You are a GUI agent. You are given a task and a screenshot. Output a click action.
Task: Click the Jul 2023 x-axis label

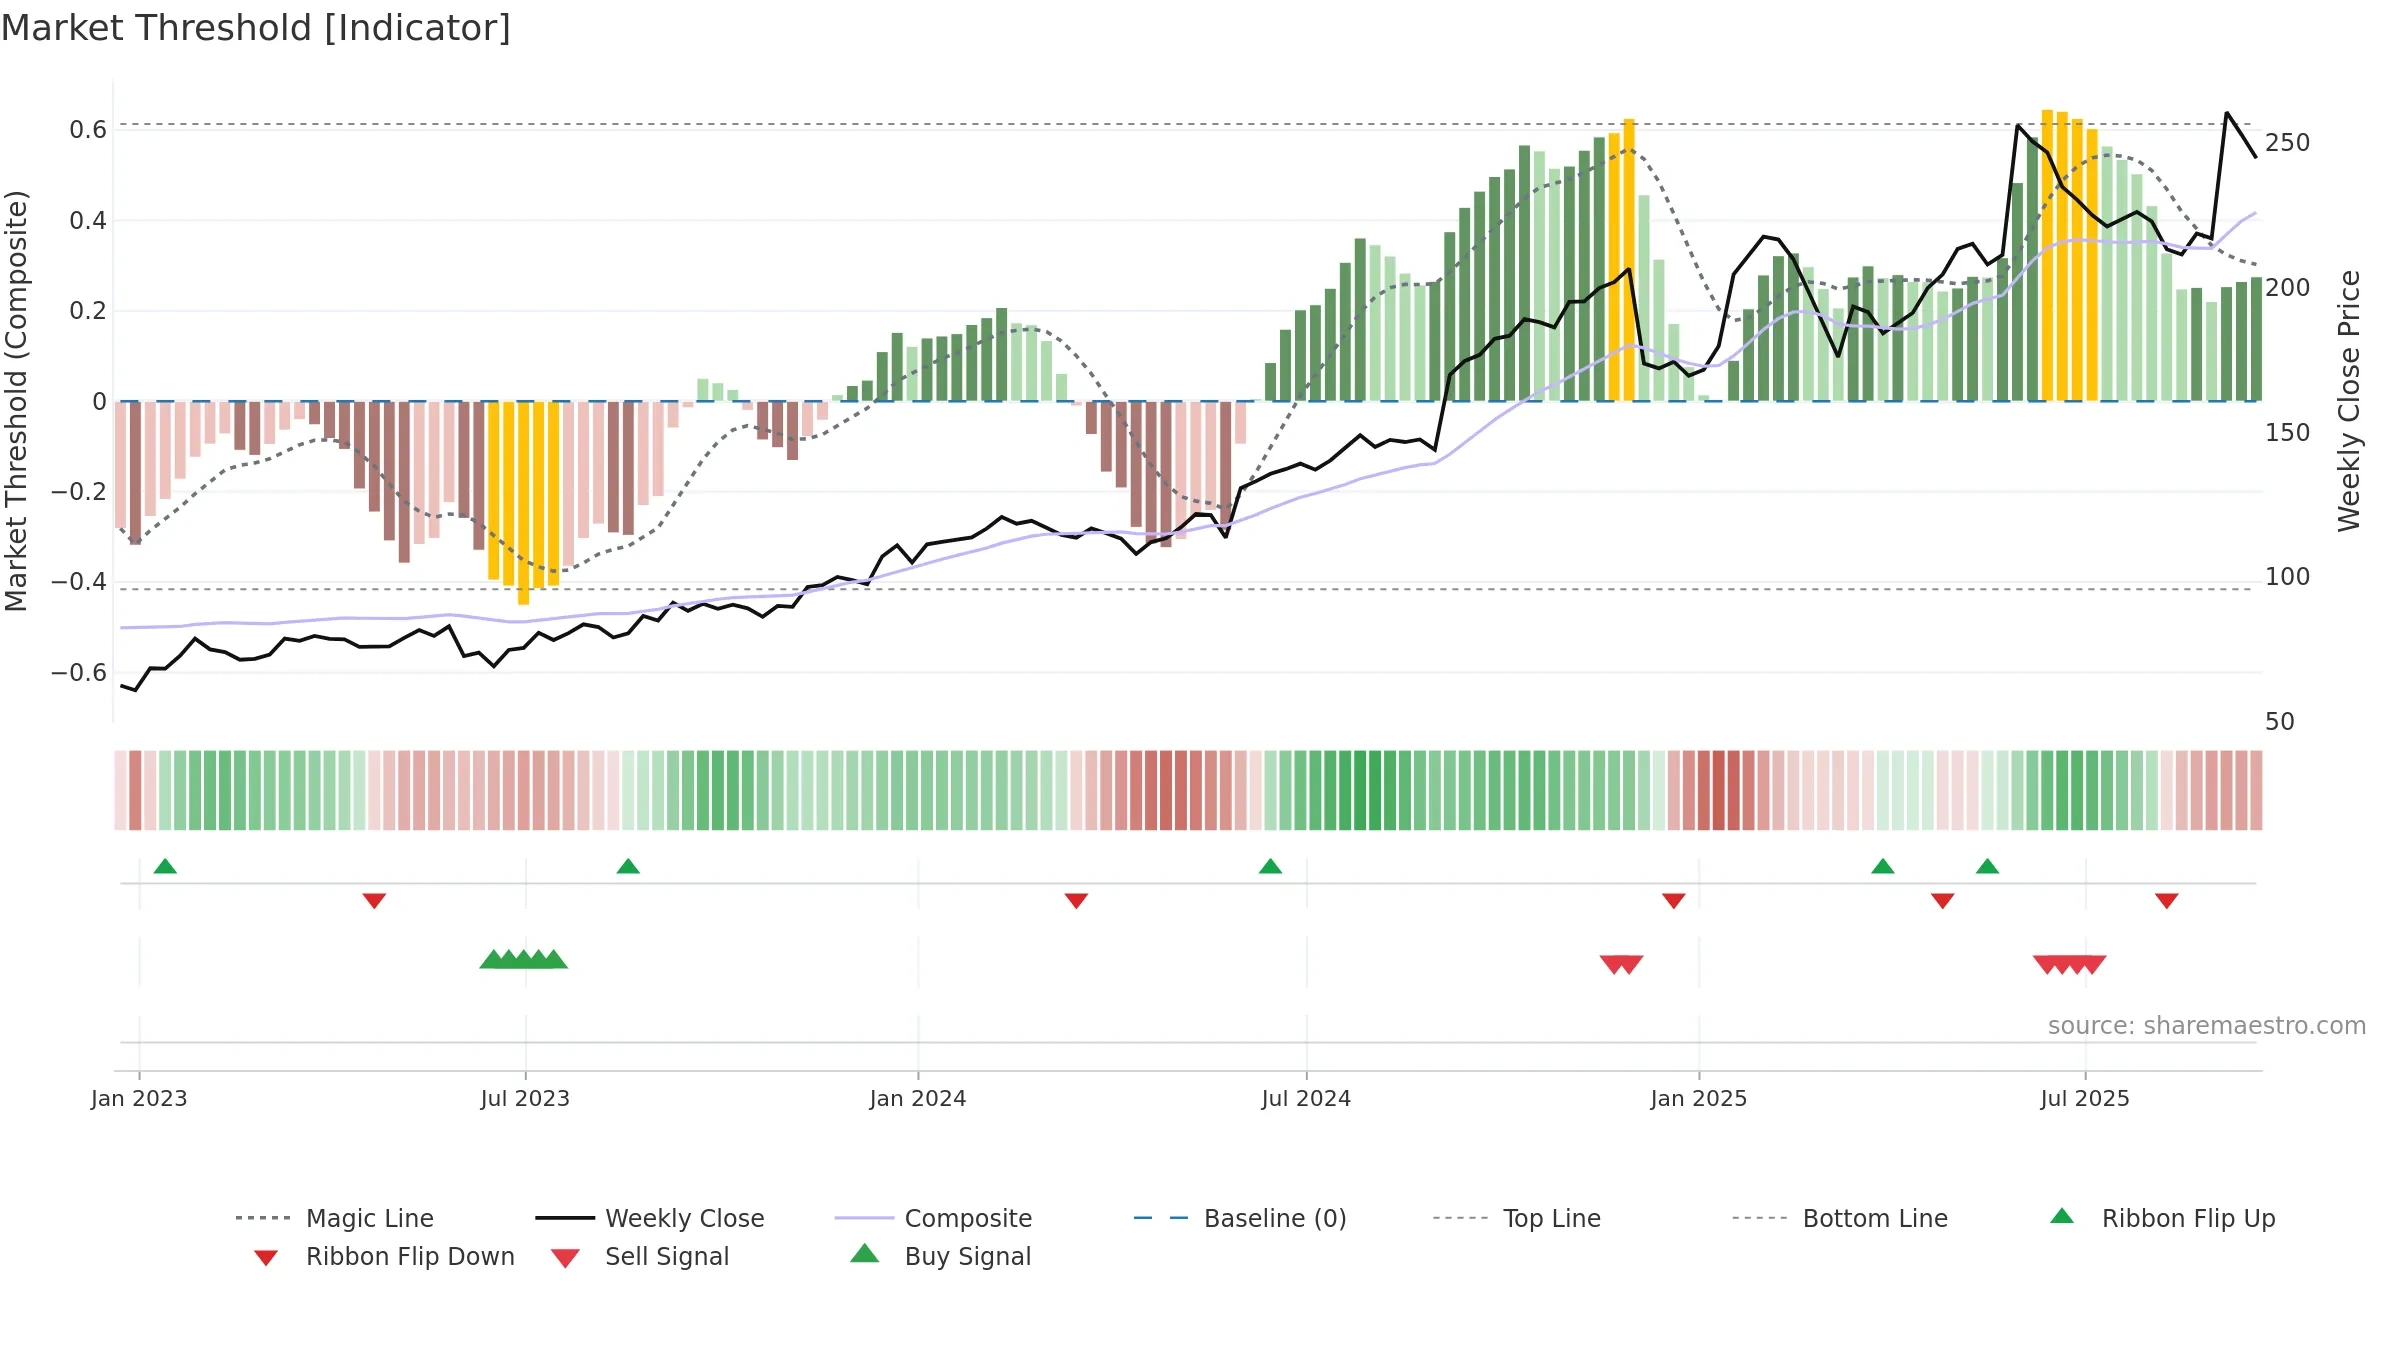click(x=525, y=1099)
